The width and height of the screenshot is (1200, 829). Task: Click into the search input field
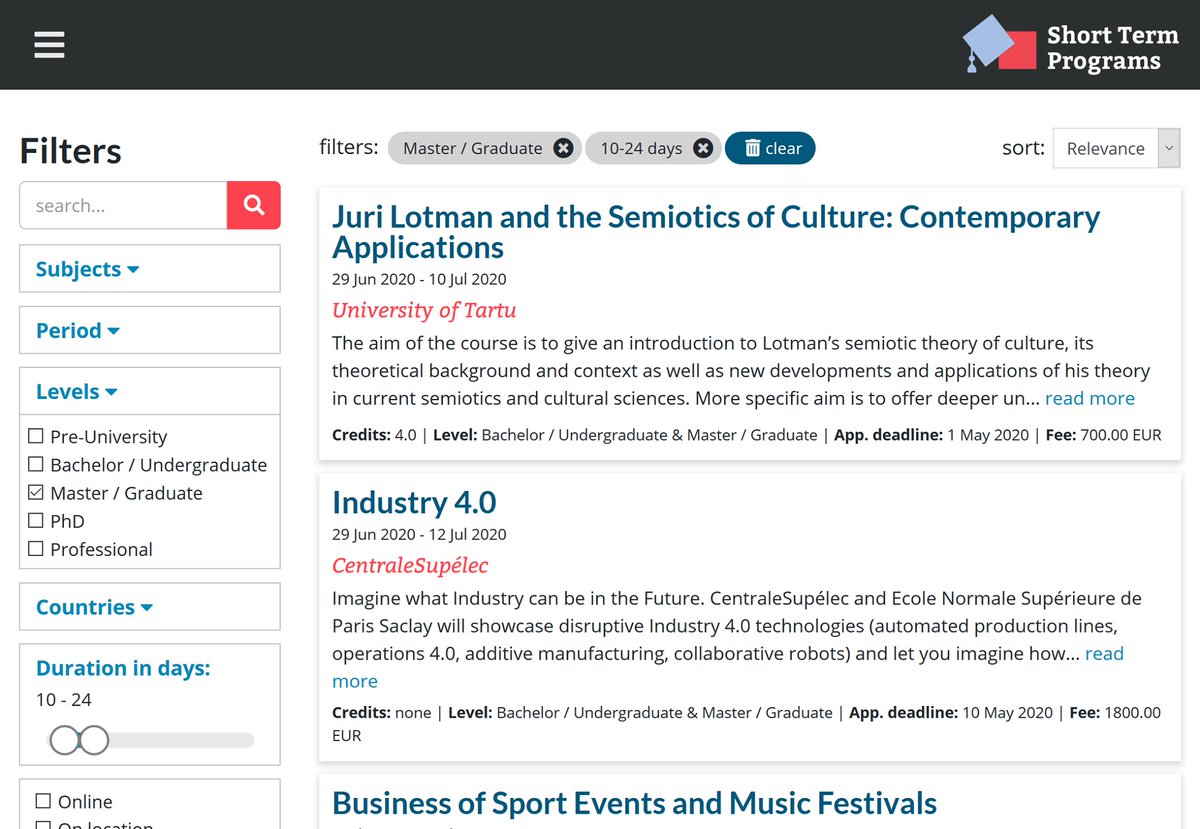pyautogui.click(x=124, y=205)
